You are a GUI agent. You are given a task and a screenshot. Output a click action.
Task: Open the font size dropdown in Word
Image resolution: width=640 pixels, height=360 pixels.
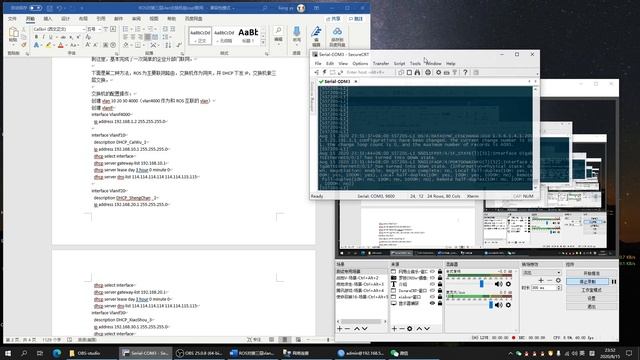(x=100, y=29)
